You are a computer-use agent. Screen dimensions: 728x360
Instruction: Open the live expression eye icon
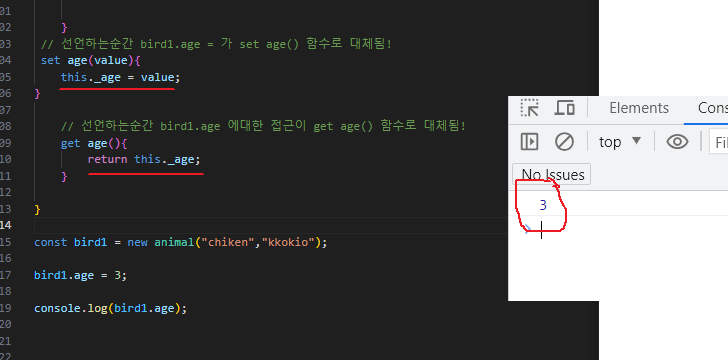coord(677,142)
